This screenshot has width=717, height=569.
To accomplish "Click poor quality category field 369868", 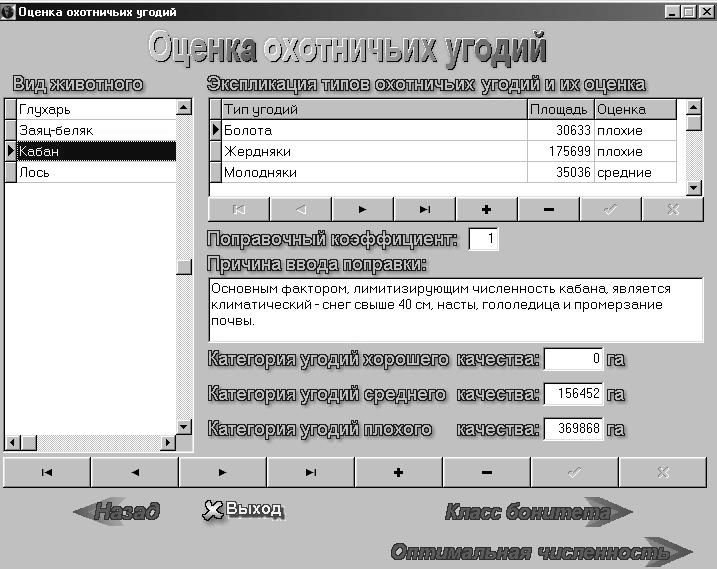I will [x=573, y=429].
